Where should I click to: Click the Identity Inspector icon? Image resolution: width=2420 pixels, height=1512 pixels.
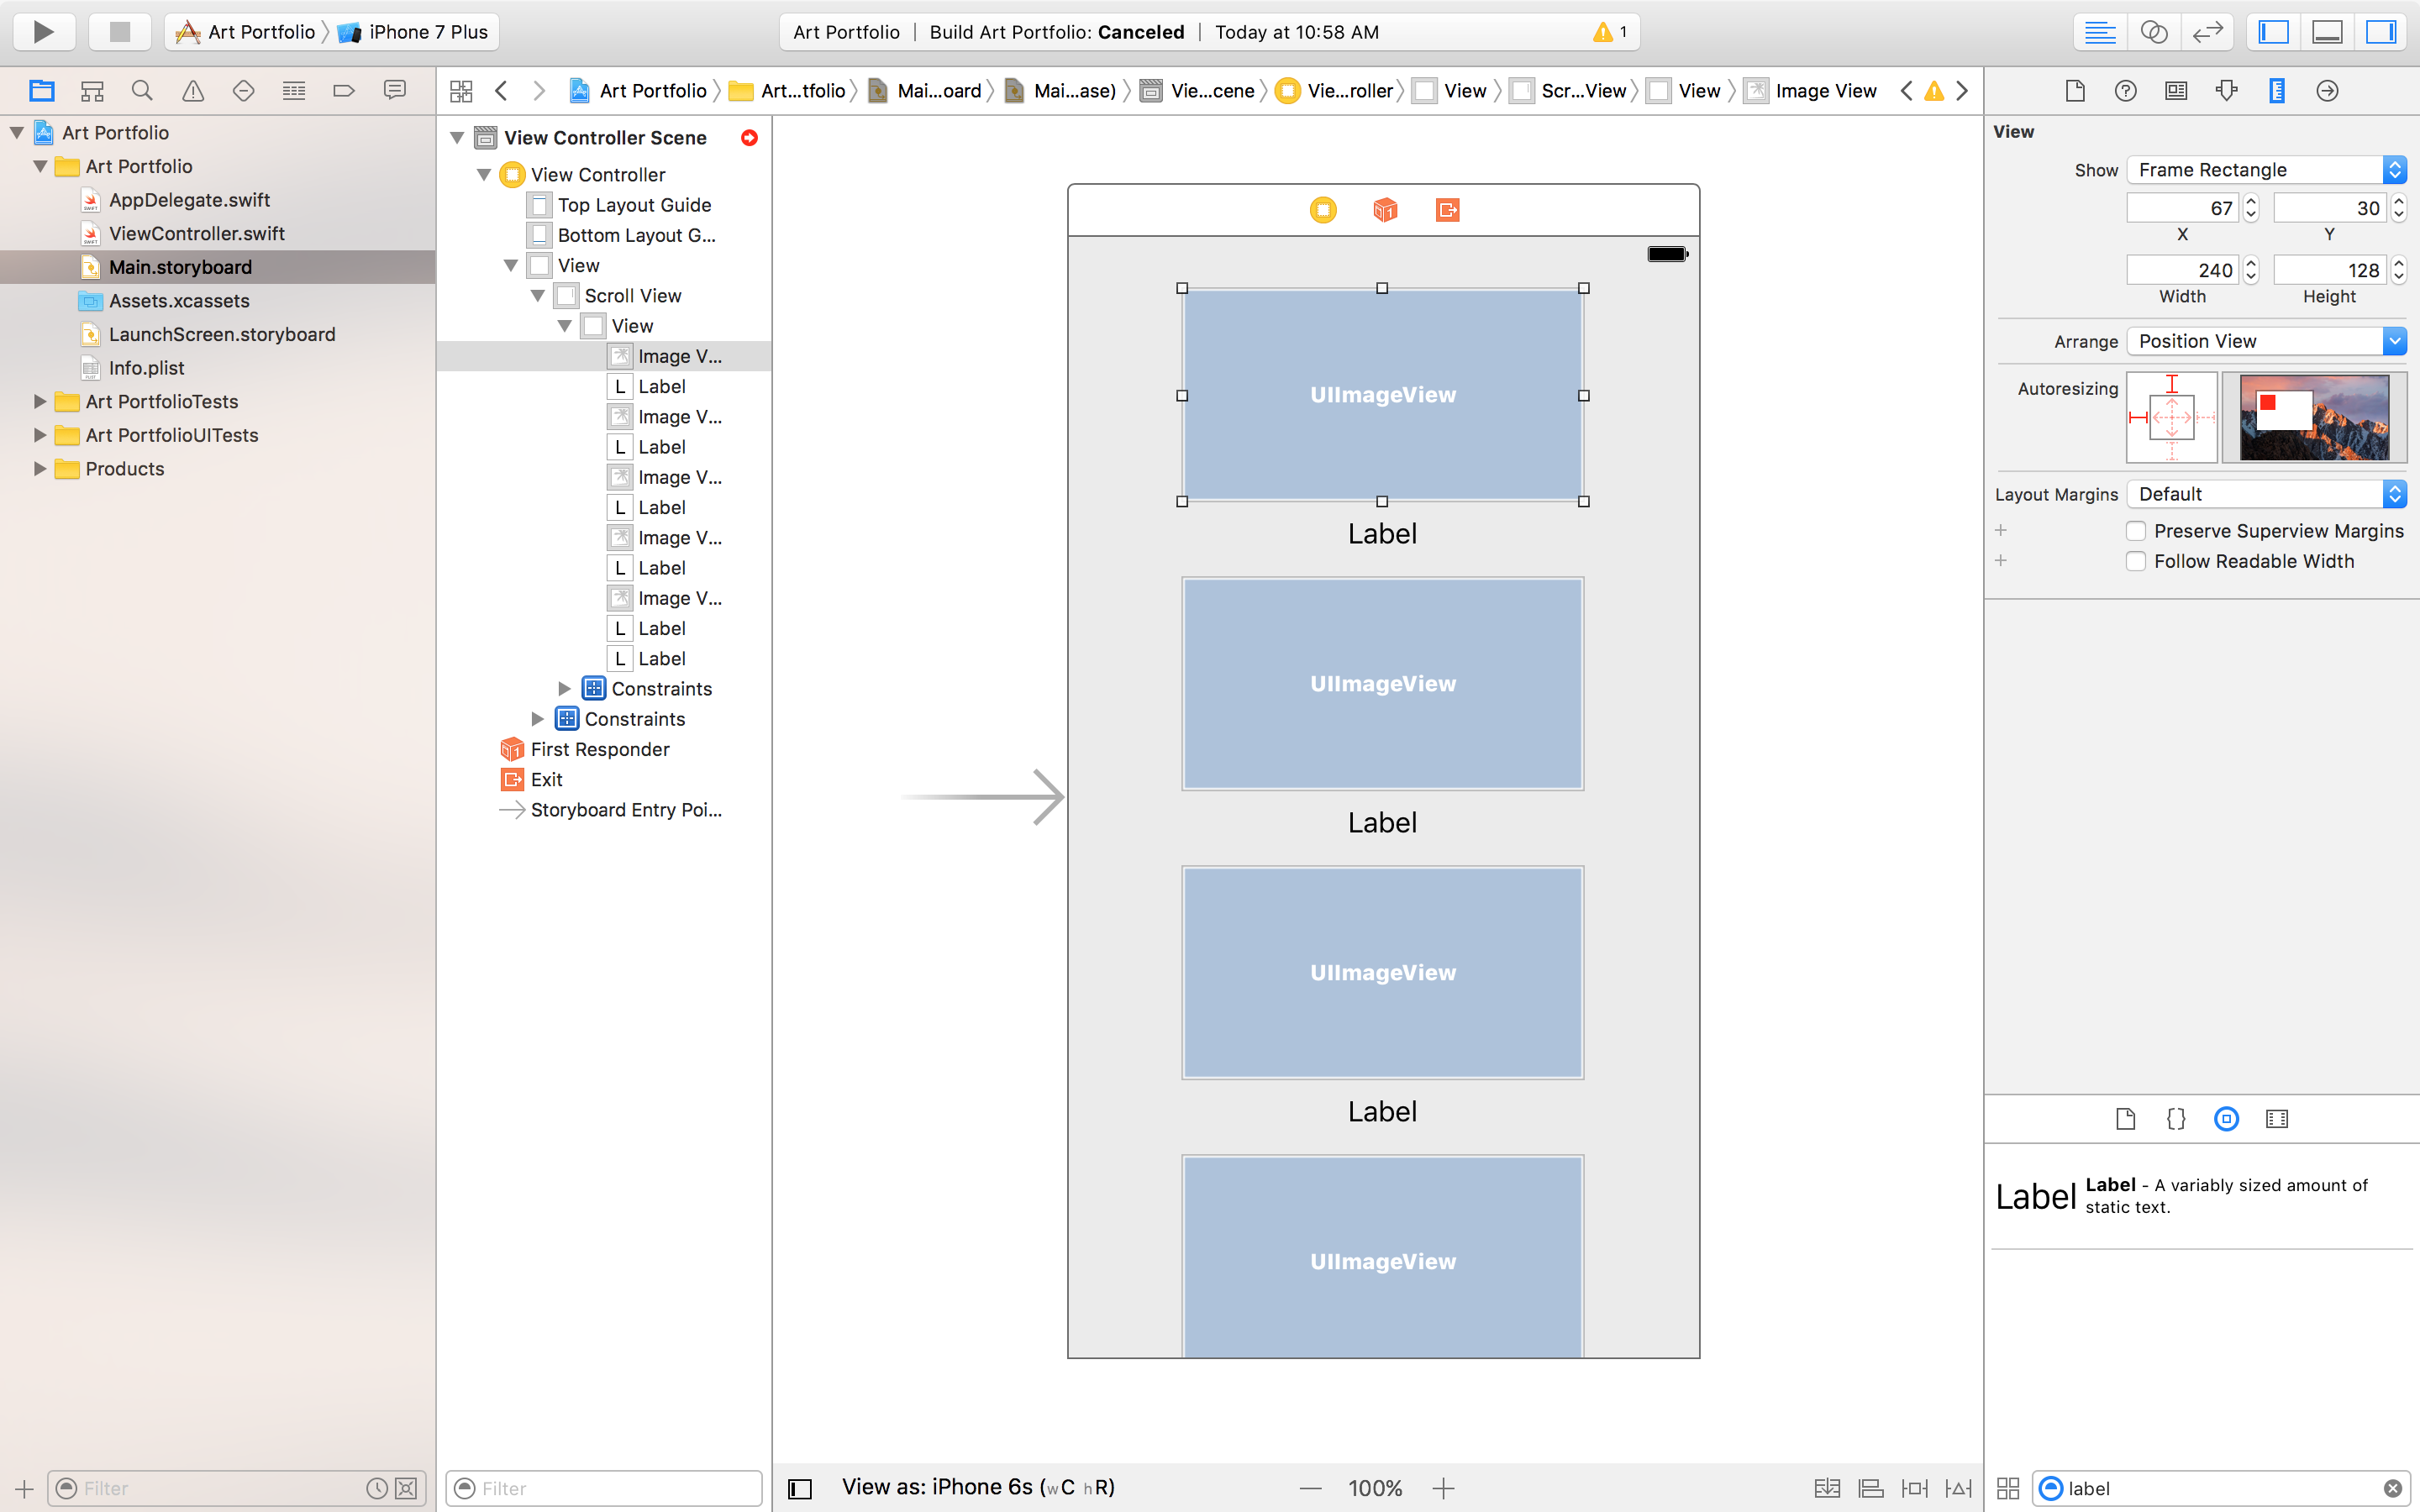click(x=2176, y=91)
